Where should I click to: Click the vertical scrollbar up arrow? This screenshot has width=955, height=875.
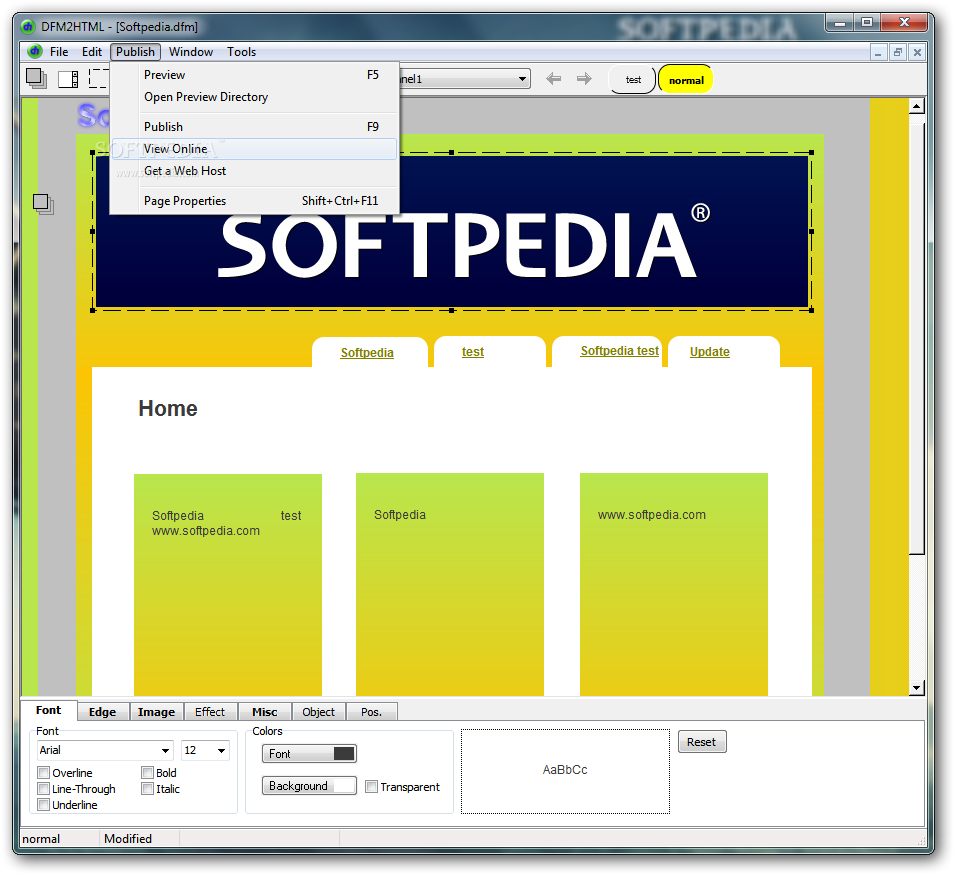tap(917, 106)
